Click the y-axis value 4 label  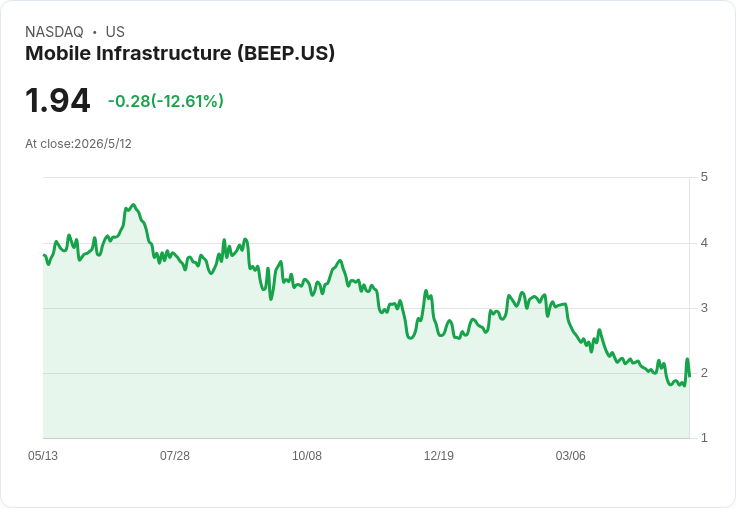(704, 243)
